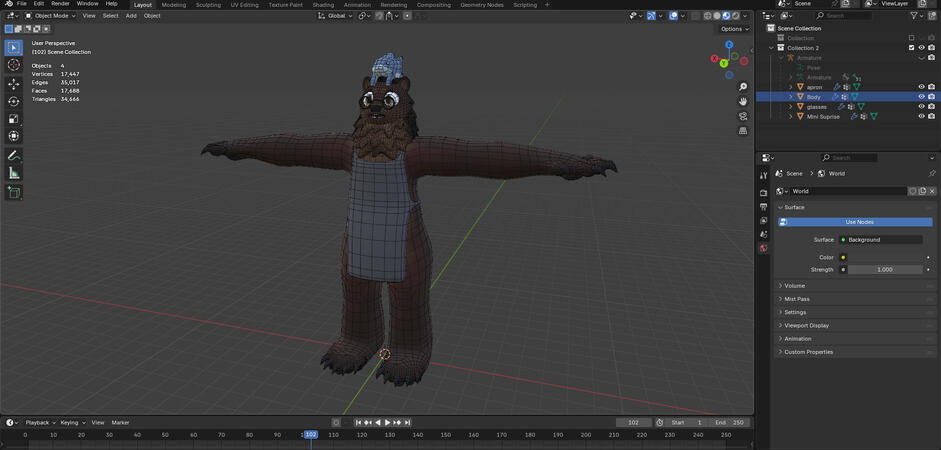Click the Add Cube tool icon
Image resolution: width=941 pixels, height=450 pixels.
click(14, 192)
